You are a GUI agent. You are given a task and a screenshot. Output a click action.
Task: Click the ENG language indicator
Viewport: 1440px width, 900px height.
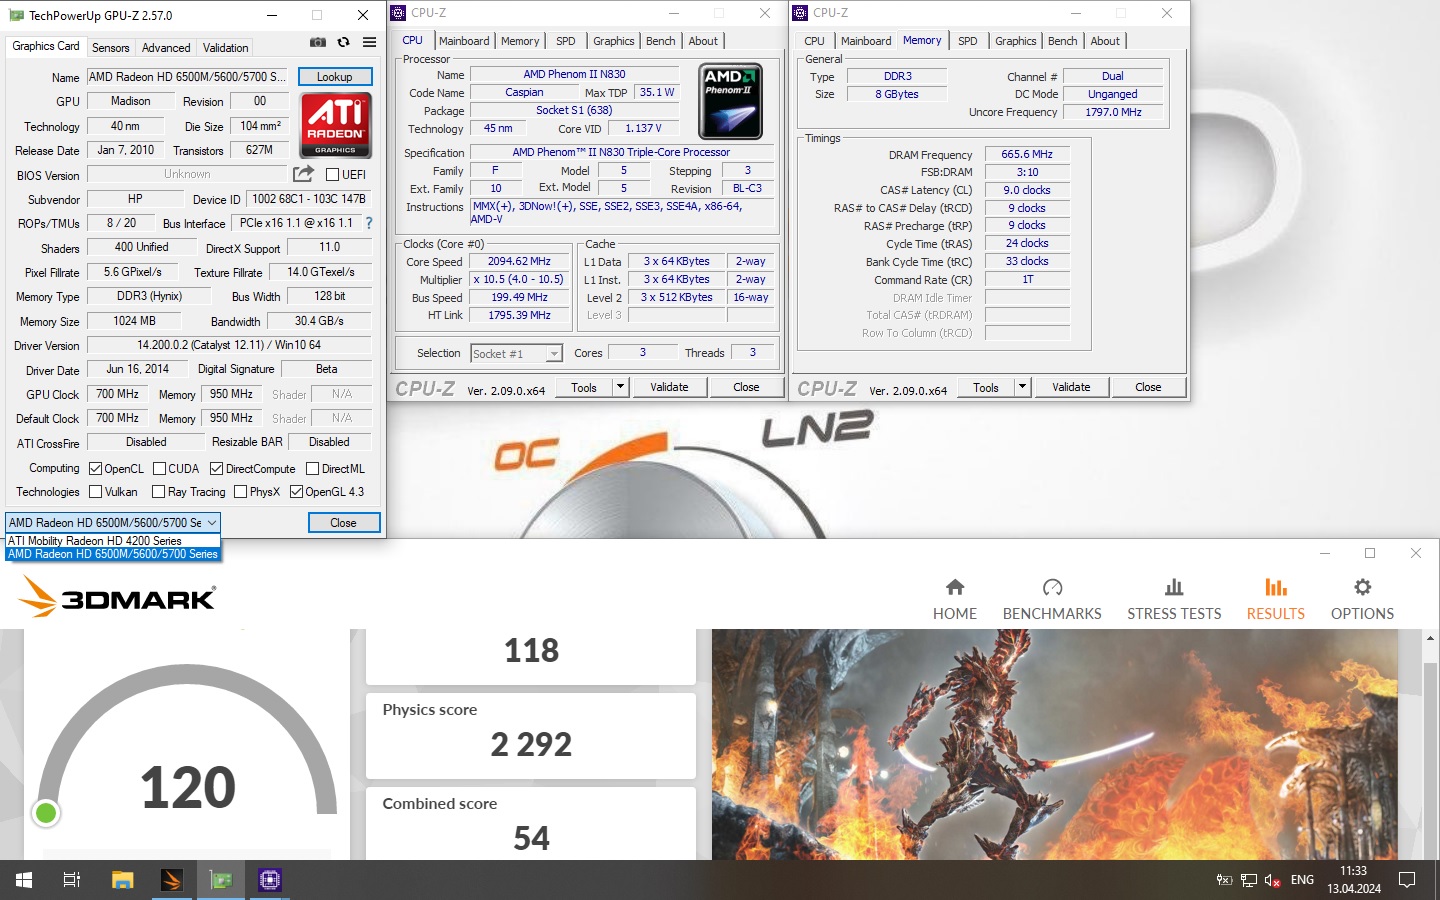[1302, 880]
